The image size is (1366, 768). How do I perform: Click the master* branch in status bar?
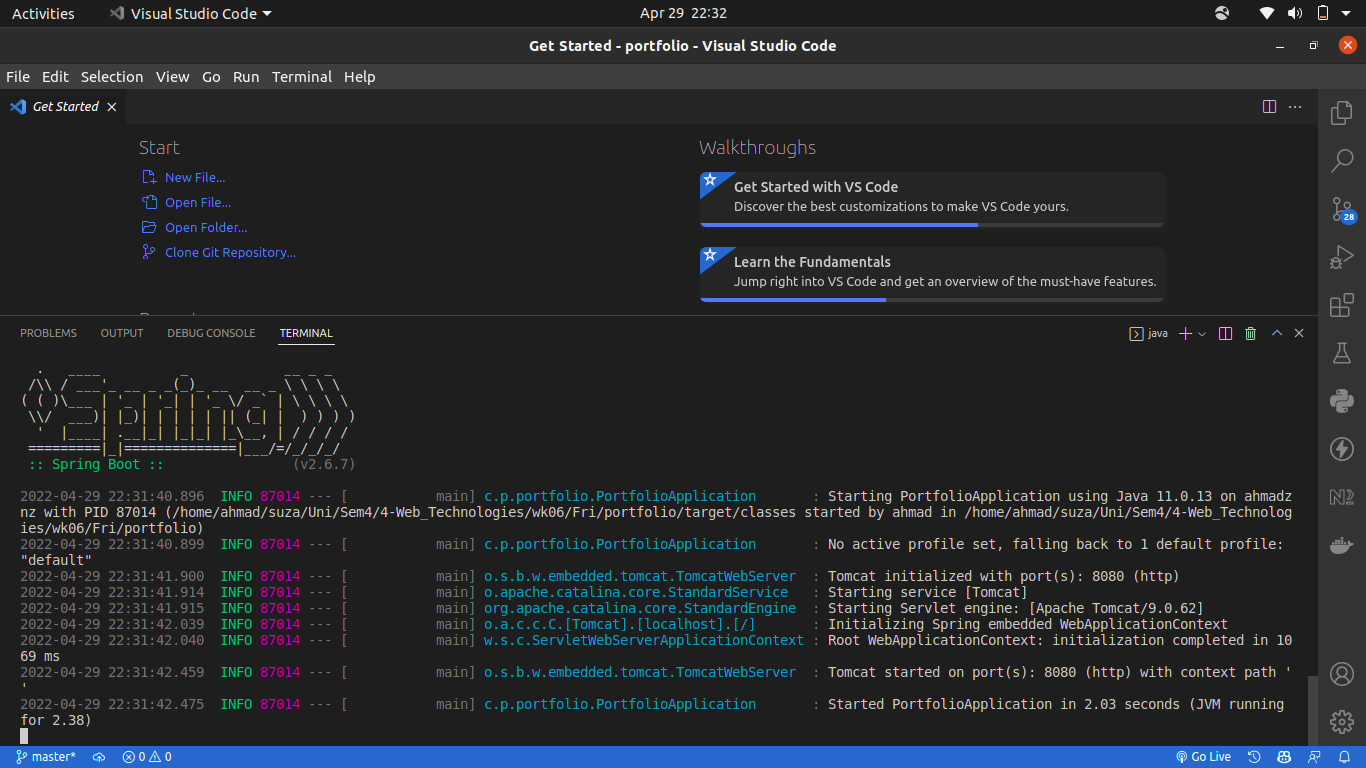46,757
